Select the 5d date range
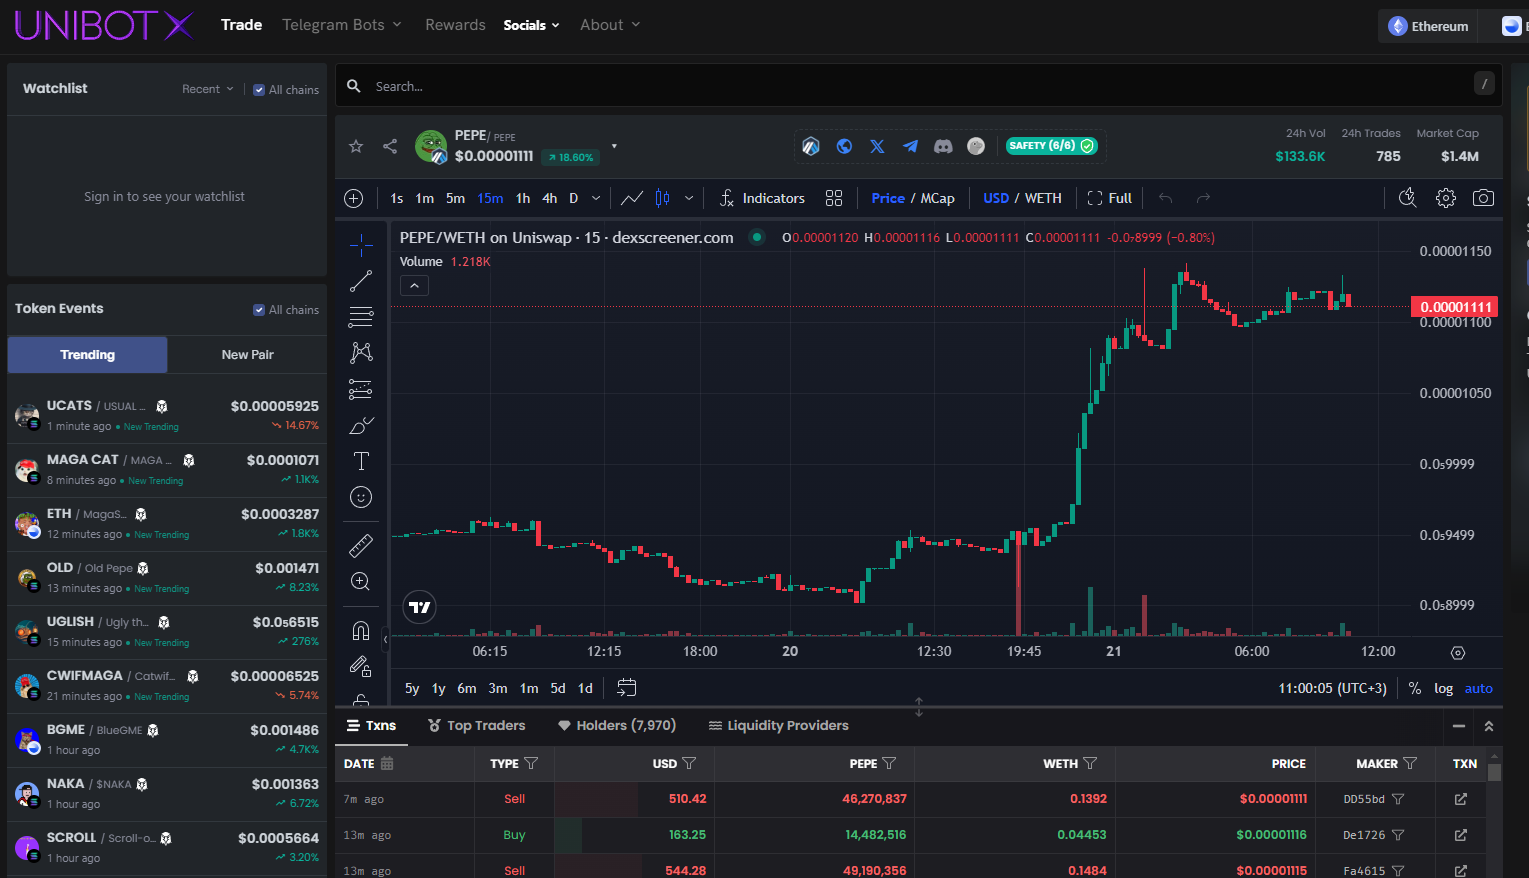Image resolution: width=1529 pixels, height=878 pixels. pos(558,688)
